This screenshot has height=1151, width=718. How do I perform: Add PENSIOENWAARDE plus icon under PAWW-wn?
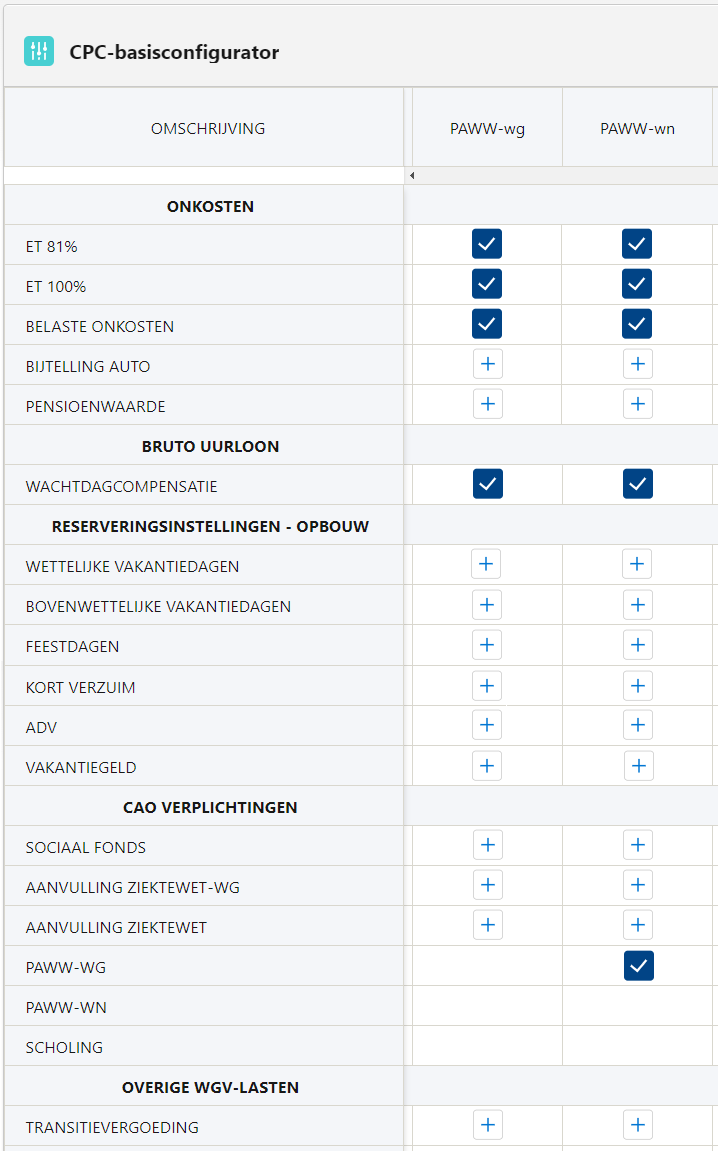637,404
